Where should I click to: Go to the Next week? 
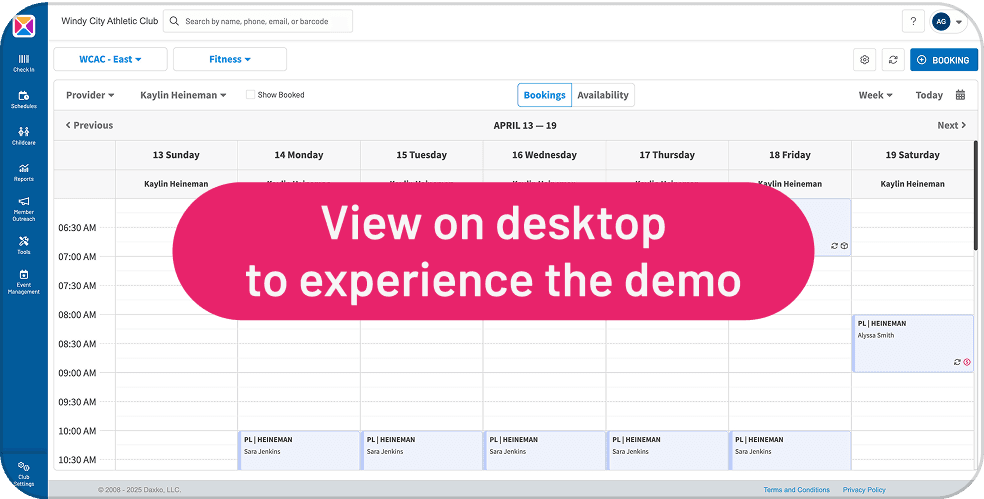click(x=952, y=125)
